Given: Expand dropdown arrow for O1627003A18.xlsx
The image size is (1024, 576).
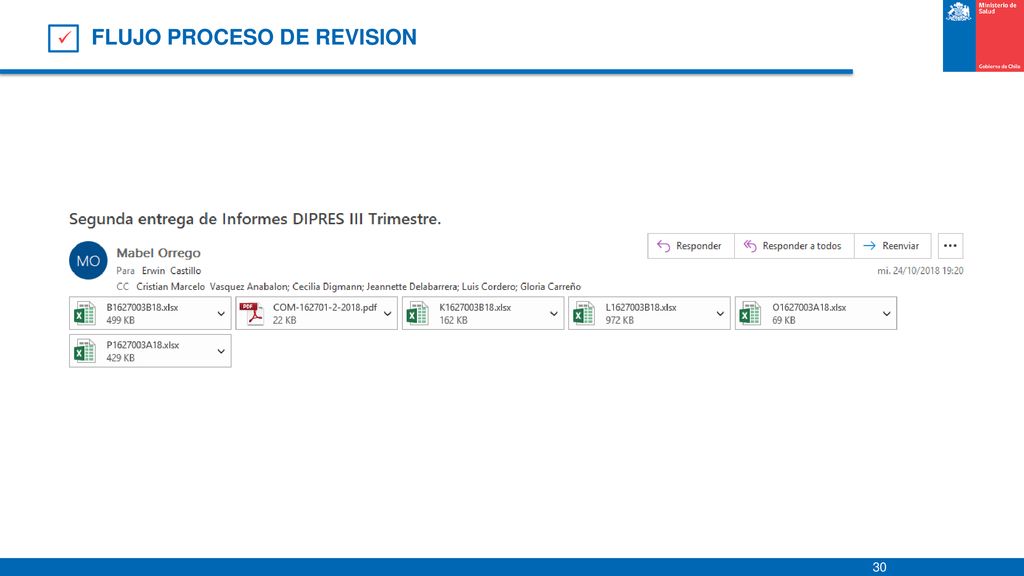Looking at the screenshot, I should [886, 313].
